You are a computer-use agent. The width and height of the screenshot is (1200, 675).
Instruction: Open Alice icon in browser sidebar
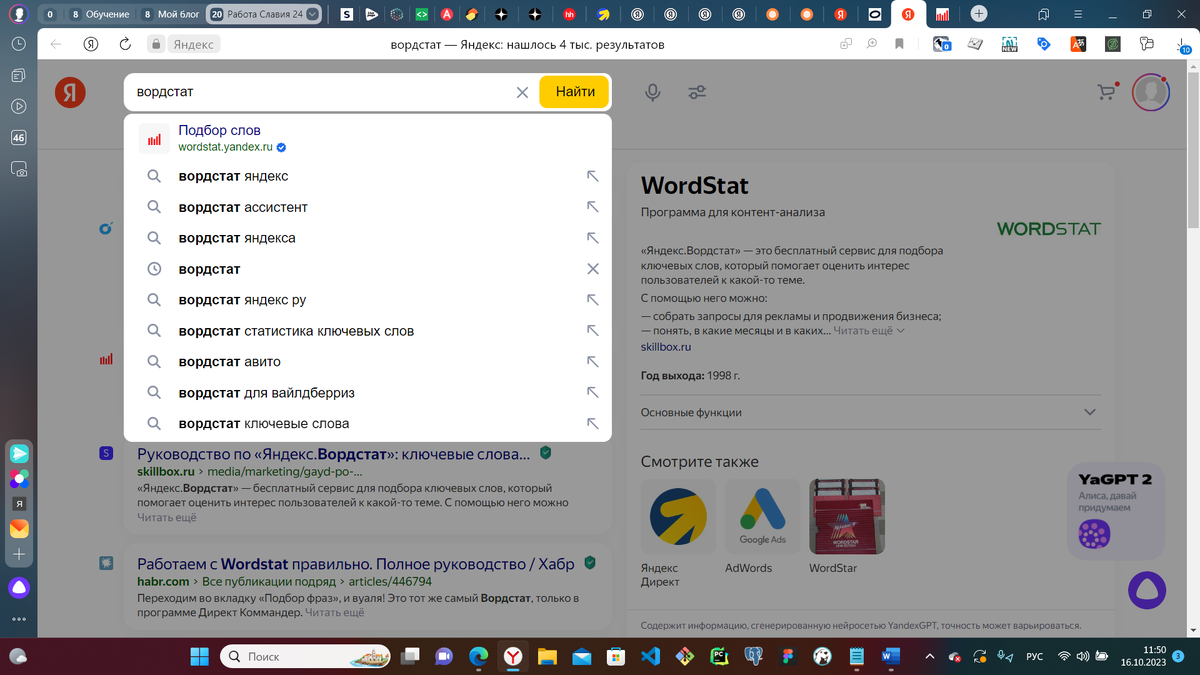(x=19, y=587)
